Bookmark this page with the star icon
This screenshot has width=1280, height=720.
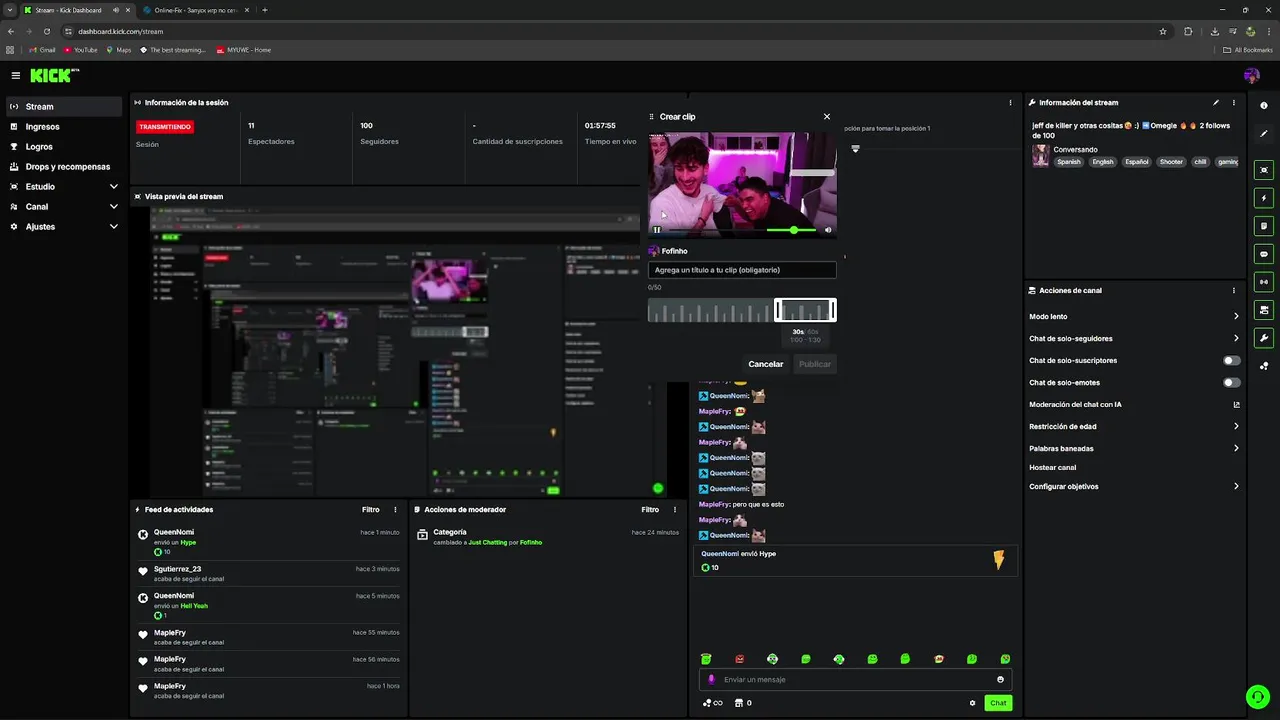coord(1162,31)
